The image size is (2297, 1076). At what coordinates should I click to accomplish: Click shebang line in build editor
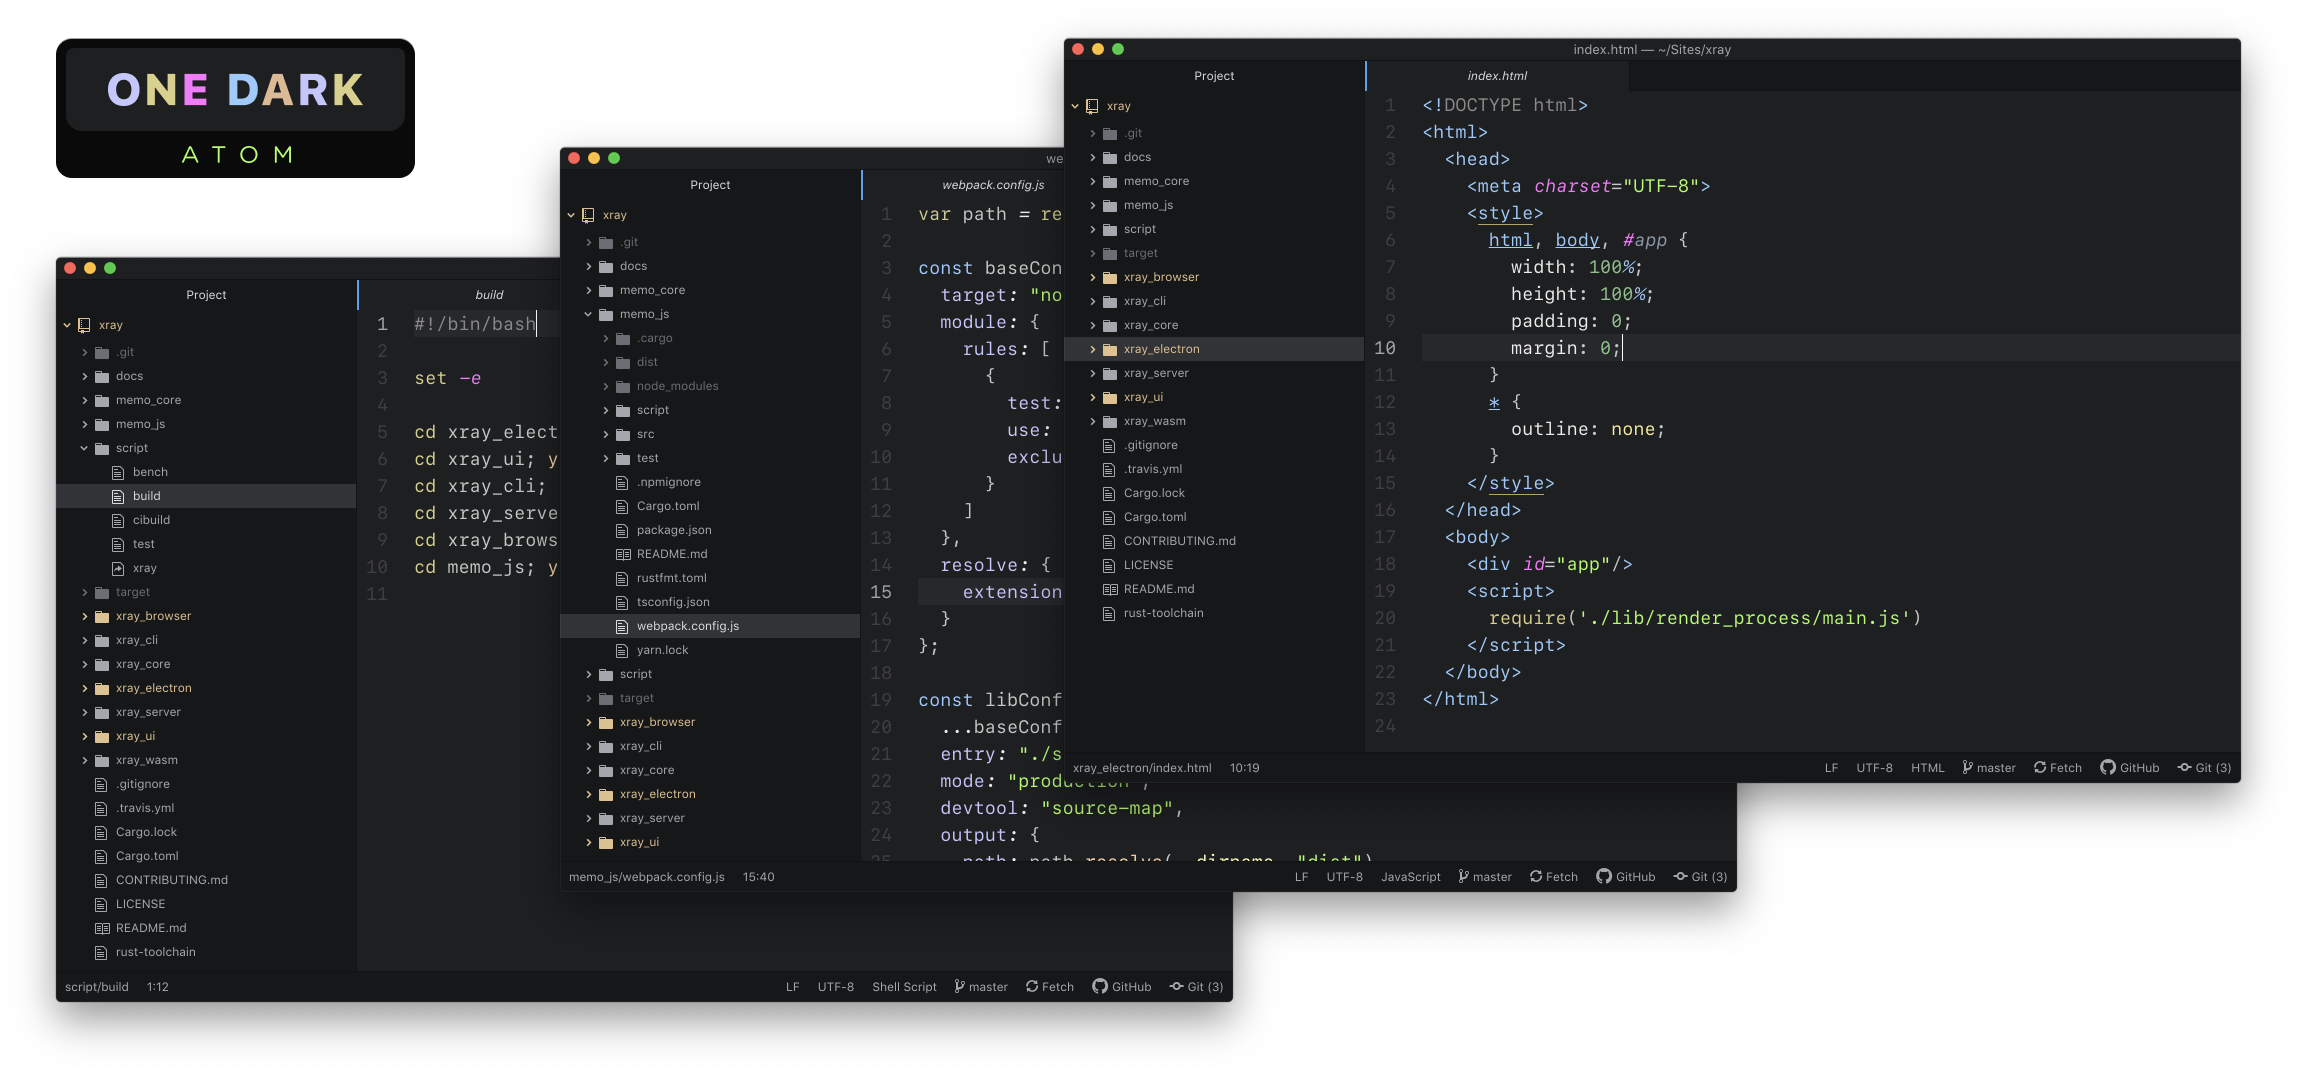pyautogui.click(x=475, y=324)
